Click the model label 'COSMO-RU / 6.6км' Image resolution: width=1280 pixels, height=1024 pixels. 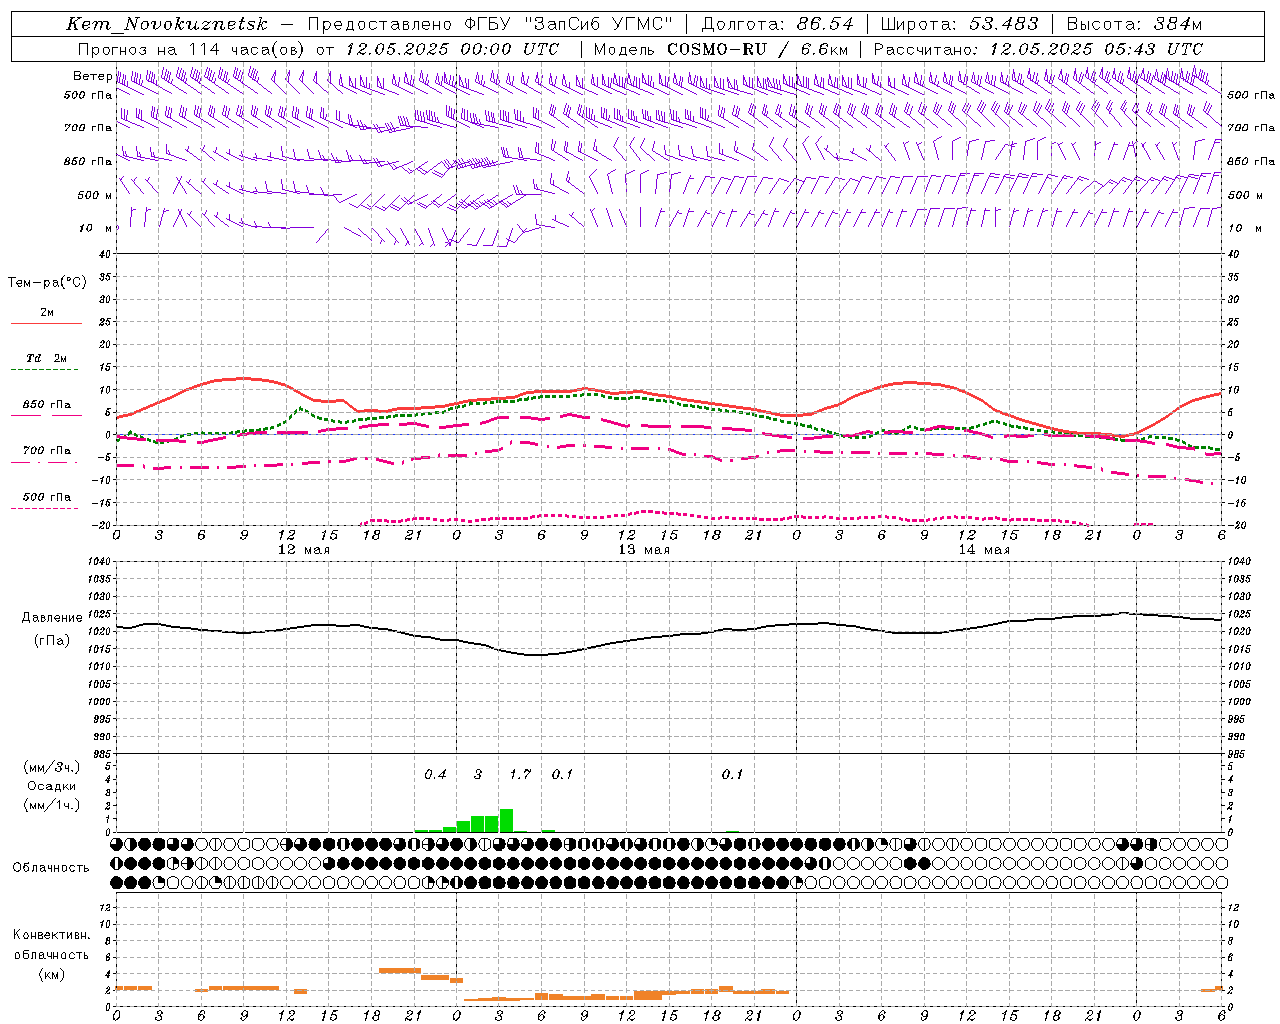point(757,49)
